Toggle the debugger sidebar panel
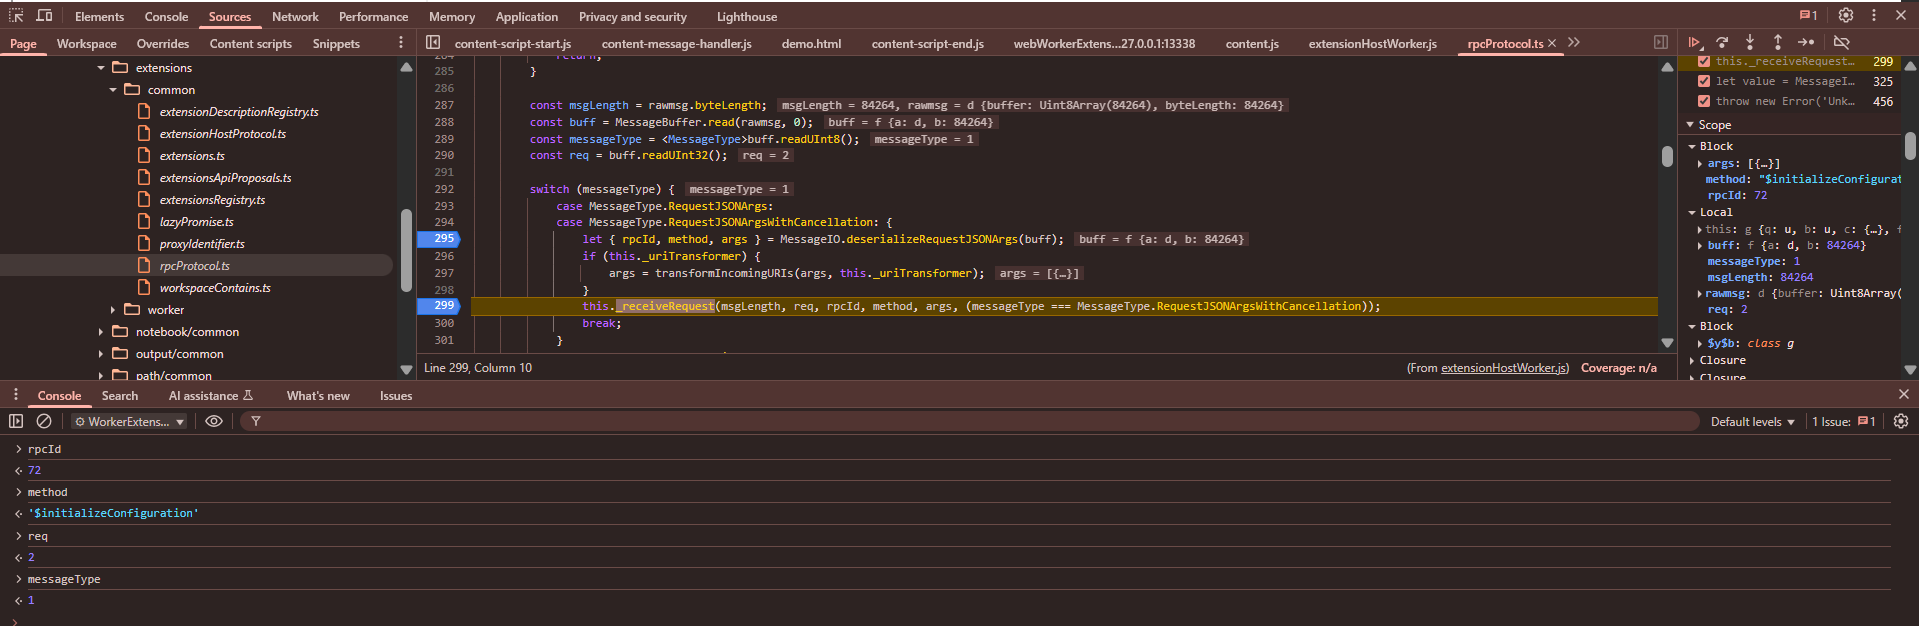The image size is (1919, 626). point(1661,43)
